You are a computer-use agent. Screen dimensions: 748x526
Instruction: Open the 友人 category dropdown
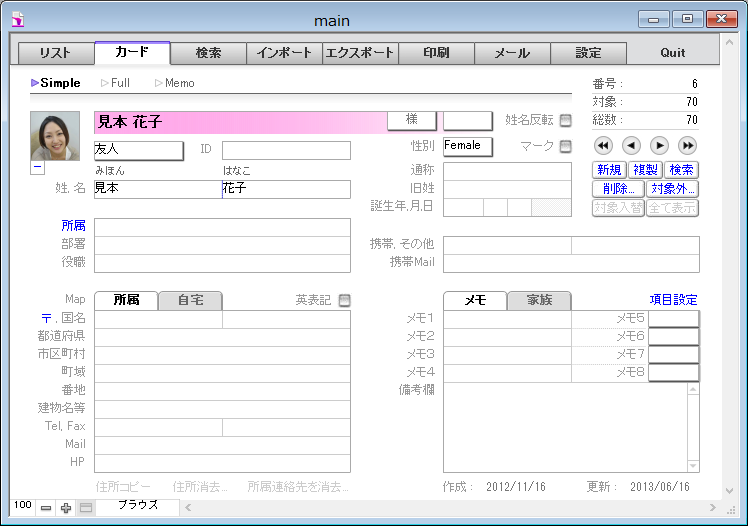pyautogui.click(x=138, y=150)
